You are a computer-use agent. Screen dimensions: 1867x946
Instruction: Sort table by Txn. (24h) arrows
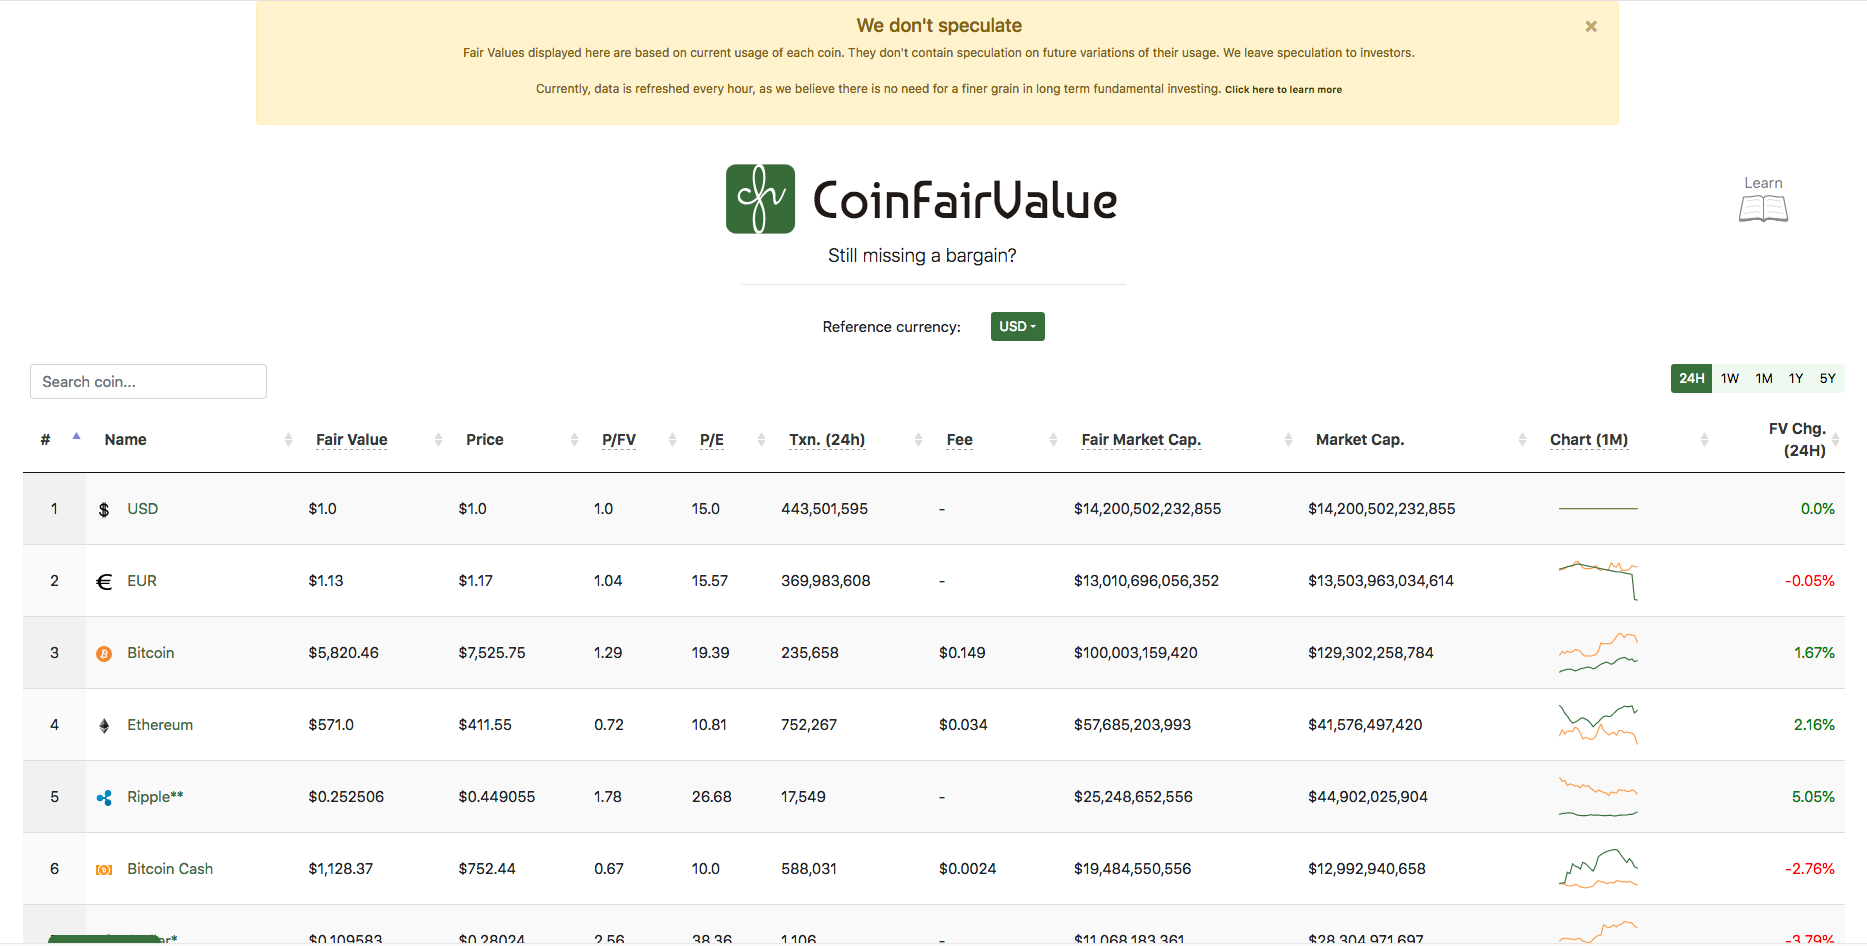[918, 440]
